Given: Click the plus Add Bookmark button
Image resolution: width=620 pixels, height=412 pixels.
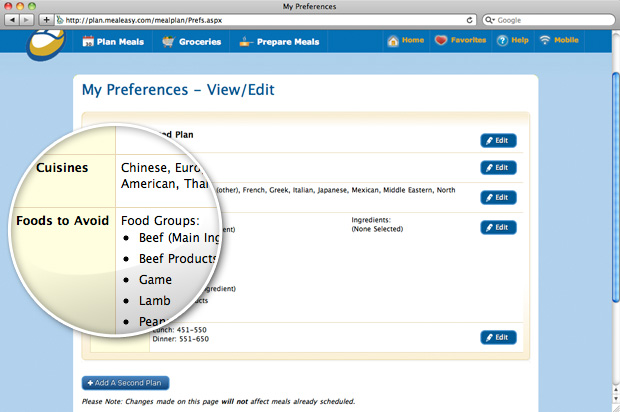Looking at the screenshot, I should 46,19.
